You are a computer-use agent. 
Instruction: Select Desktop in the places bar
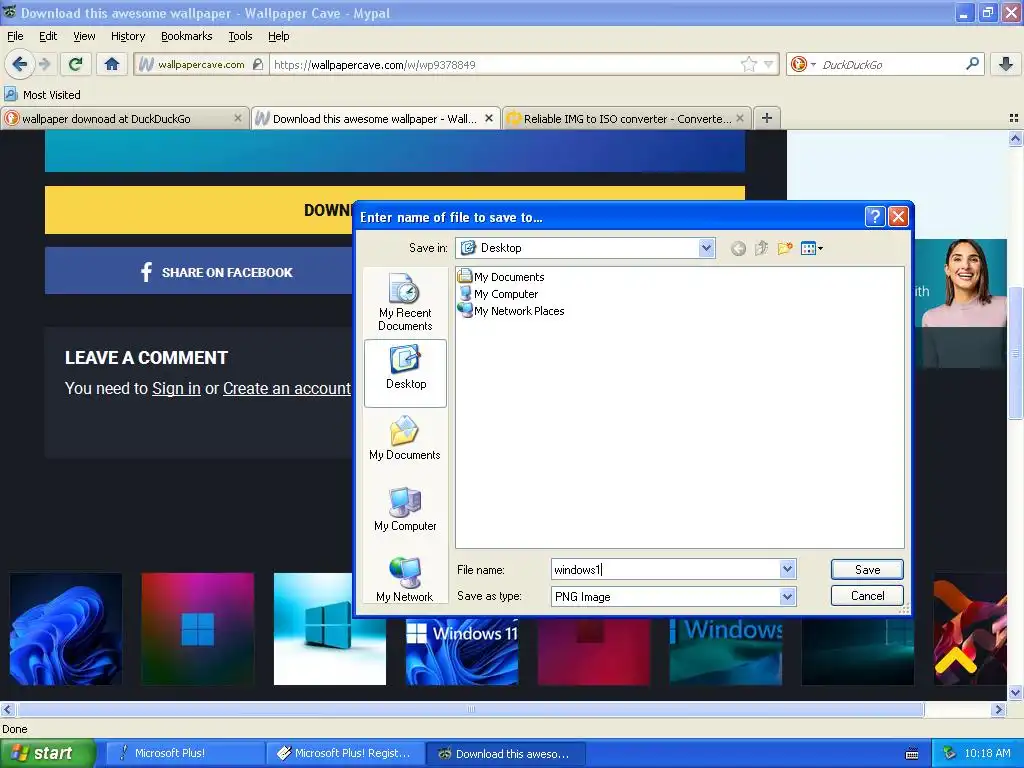click(x=405, y=373)
